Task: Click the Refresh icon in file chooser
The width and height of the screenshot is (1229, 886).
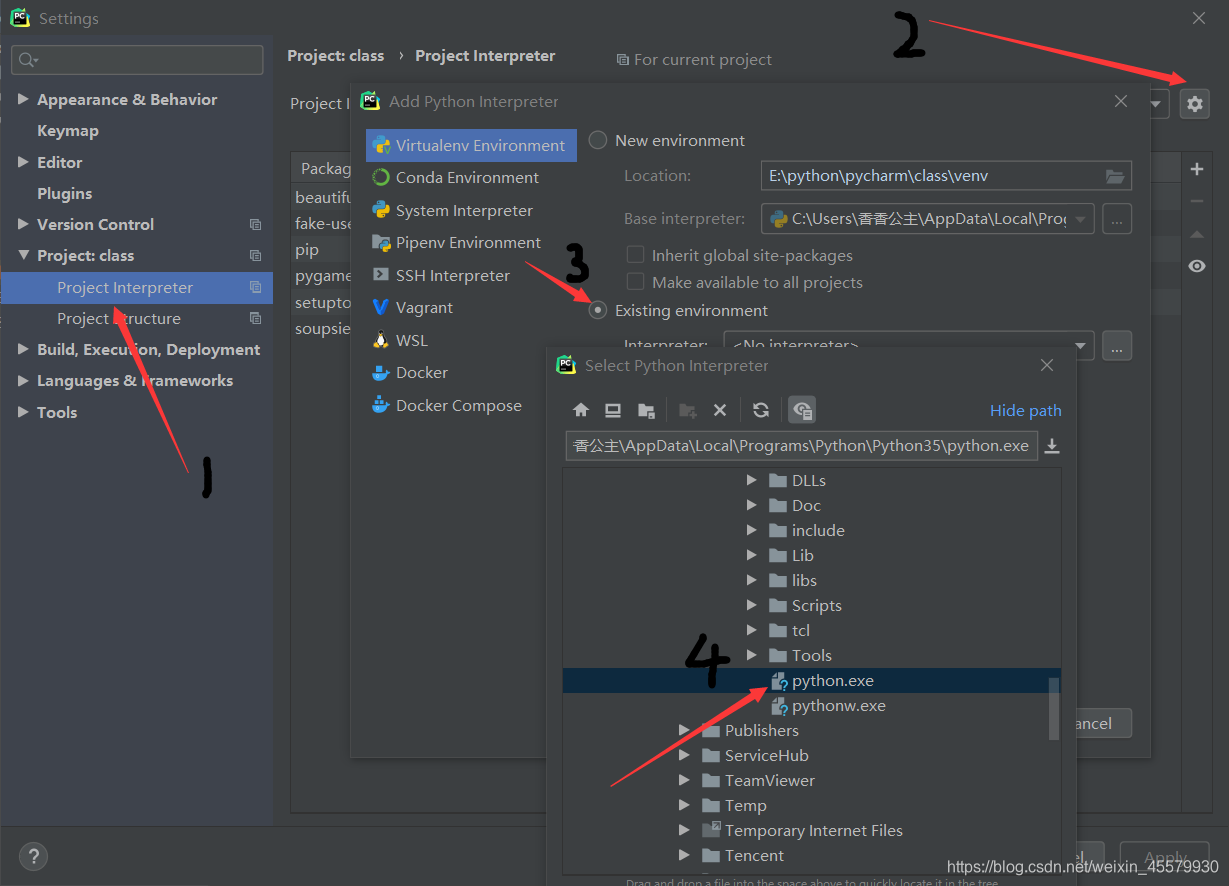Action: 761,410
